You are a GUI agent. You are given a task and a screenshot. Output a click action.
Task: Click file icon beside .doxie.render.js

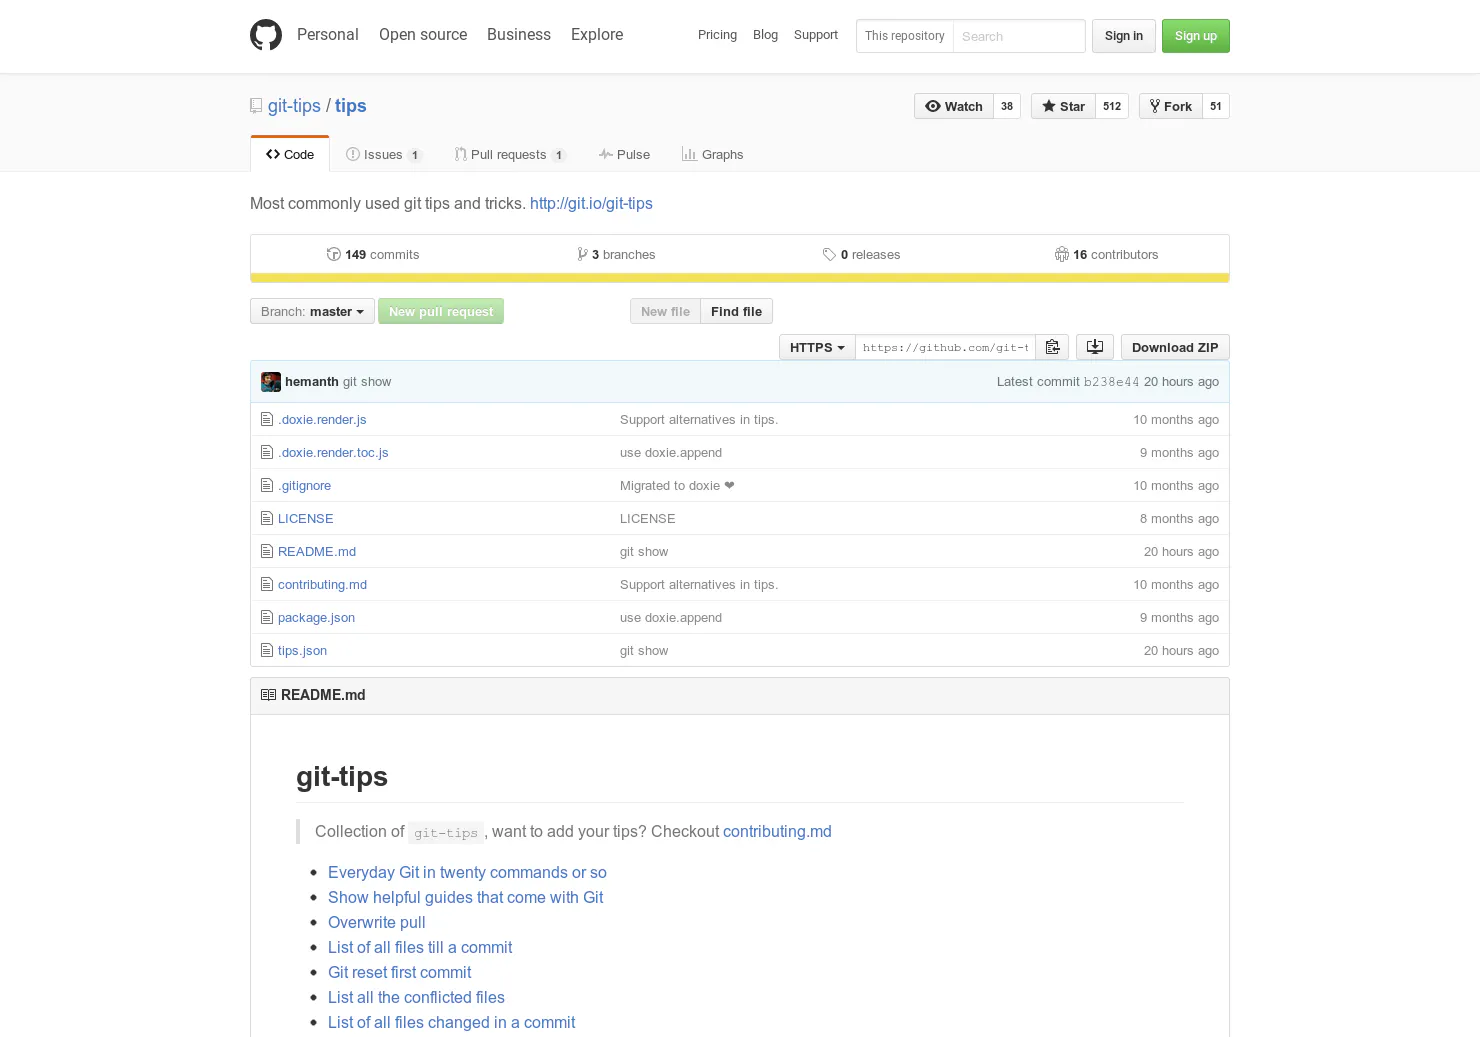tap(267, 420)
